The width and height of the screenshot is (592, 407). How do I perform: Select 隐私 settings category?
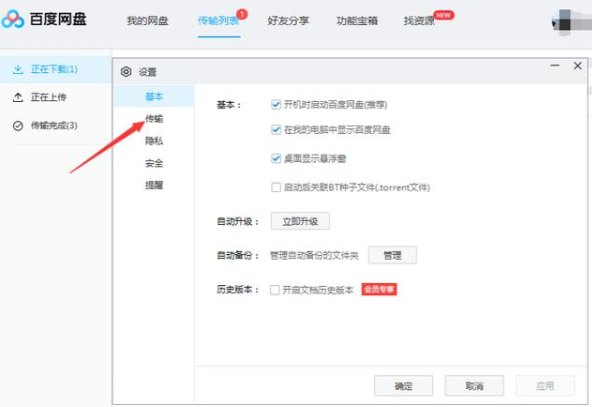(154, 141)
